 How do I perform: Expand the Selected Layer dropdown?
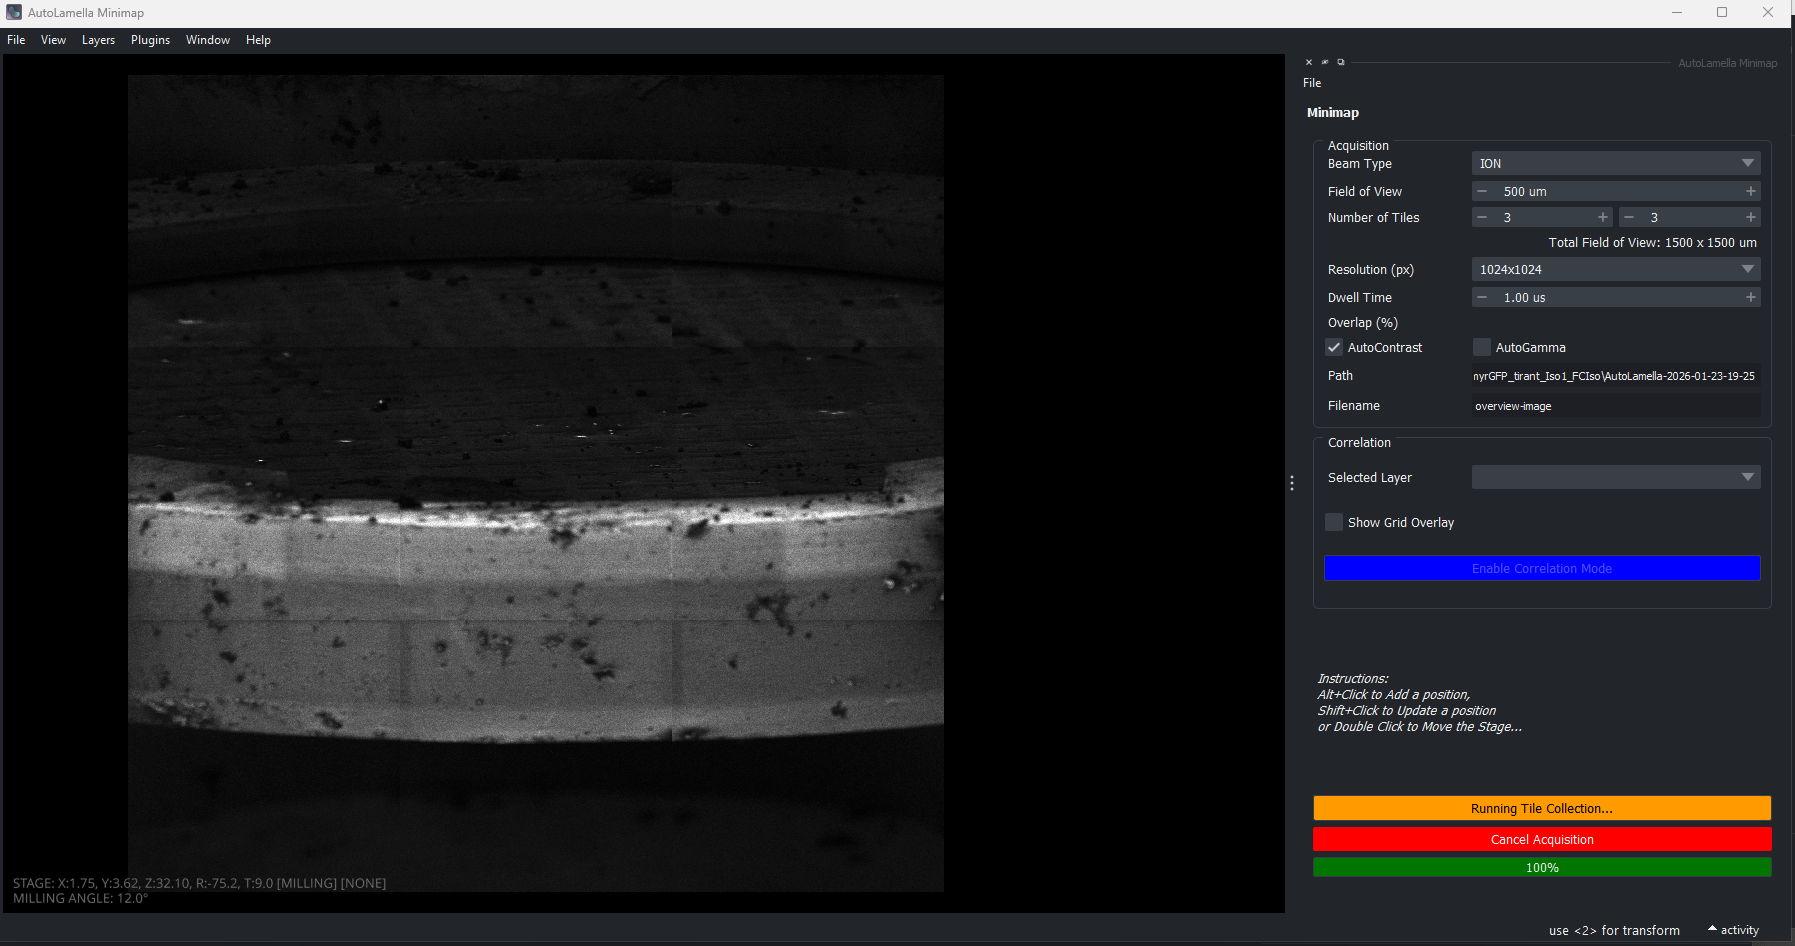pos(1615,477)
